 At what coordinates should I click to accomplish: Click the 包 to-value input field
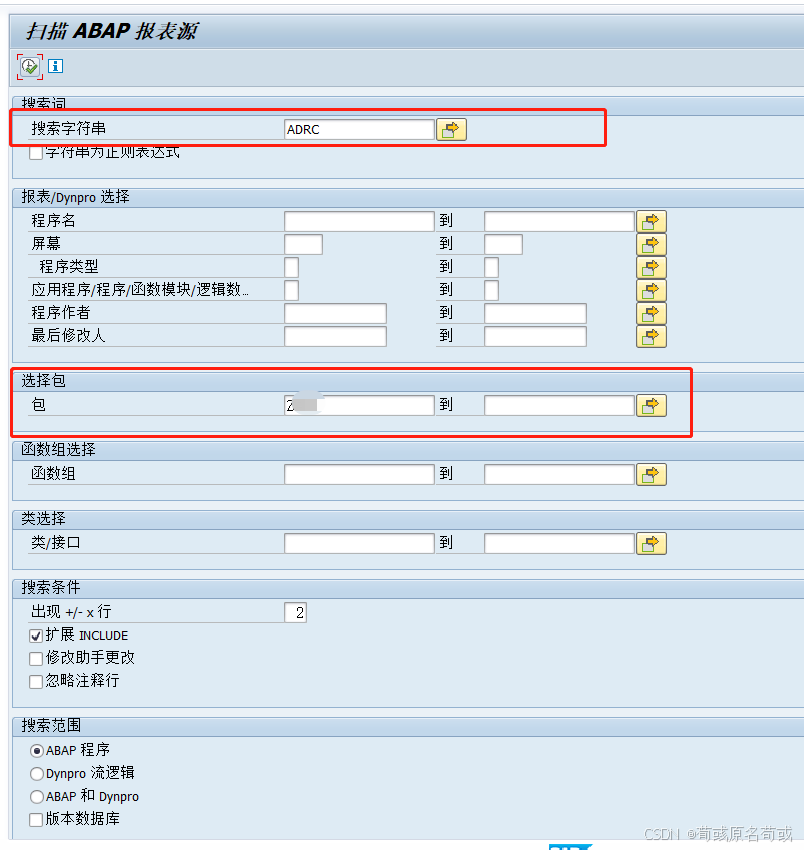[559, 405]
